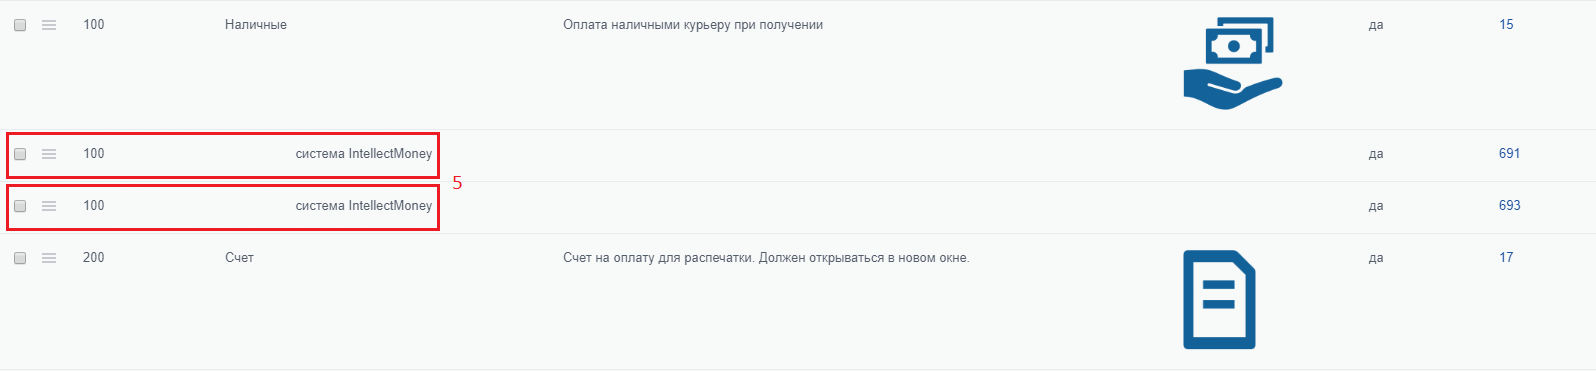Open hamburger menu of the Наличные row
The image size is (1596, 371).
coord(49,25)
